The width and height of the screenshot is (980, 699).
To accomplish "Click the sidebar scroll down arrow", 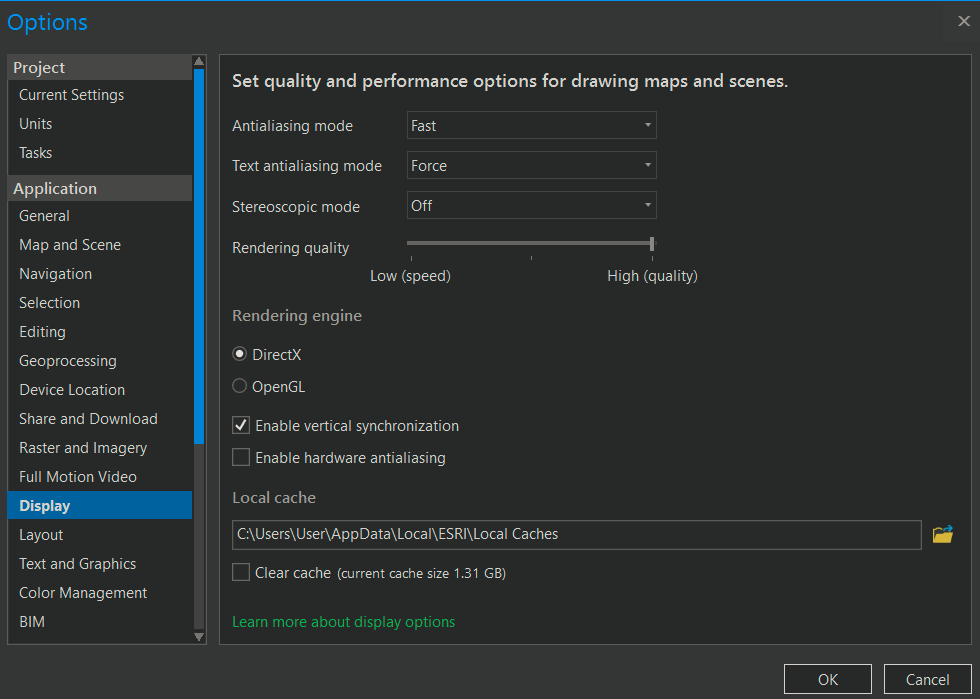I will [199, 636].
